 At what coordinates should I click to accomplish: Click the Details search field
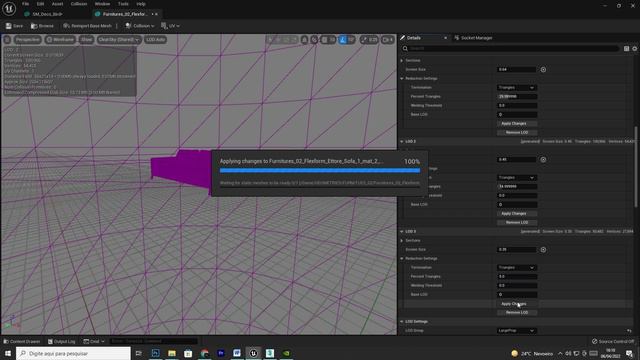point(510,48)
